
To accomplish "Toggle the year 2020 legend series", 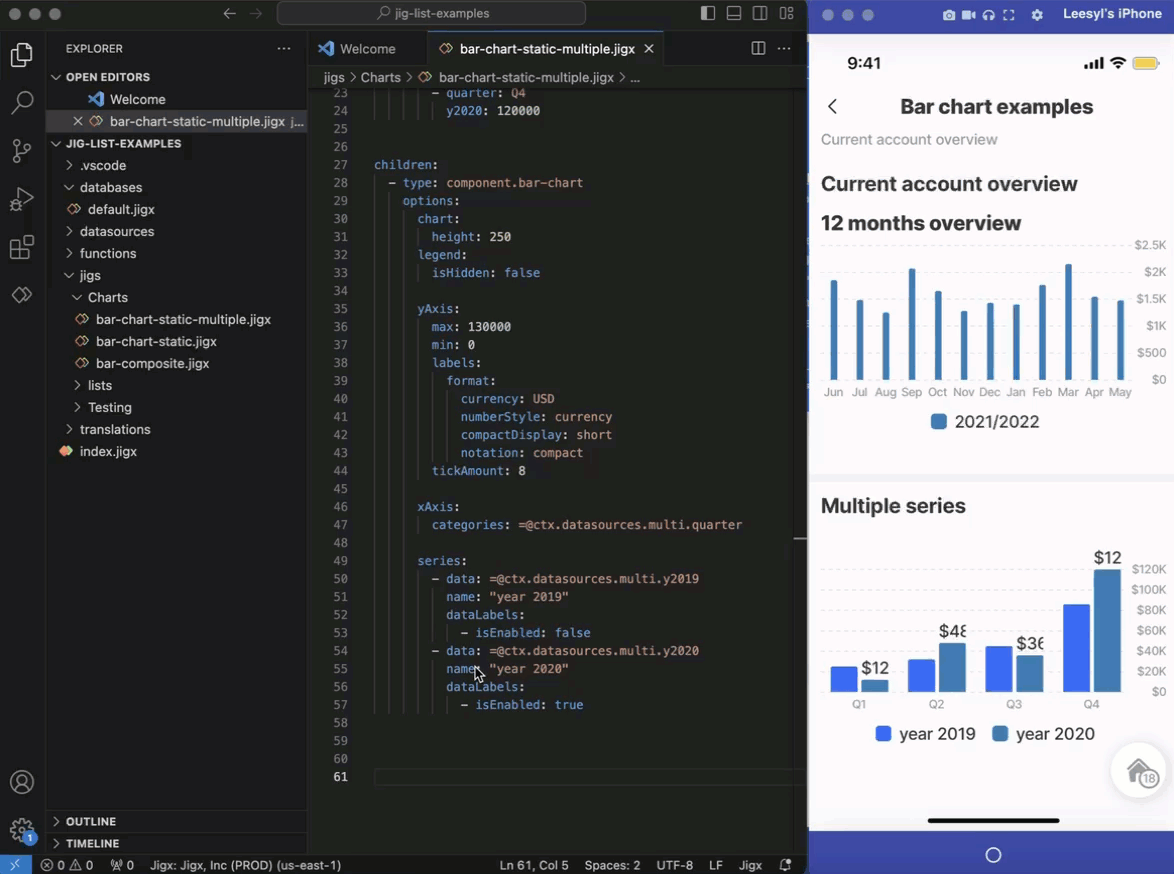I will pos(1043,734).
